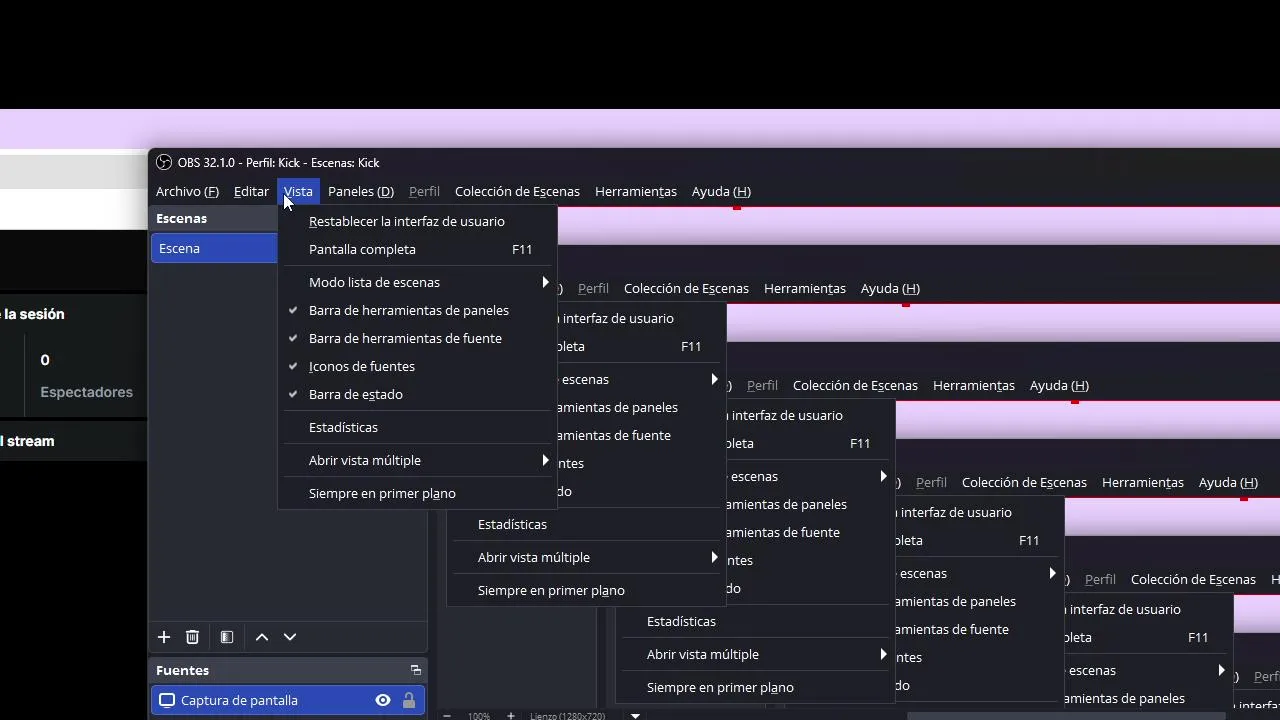
Task: Click the Fuentes panel title
Action: coord(182,670)
